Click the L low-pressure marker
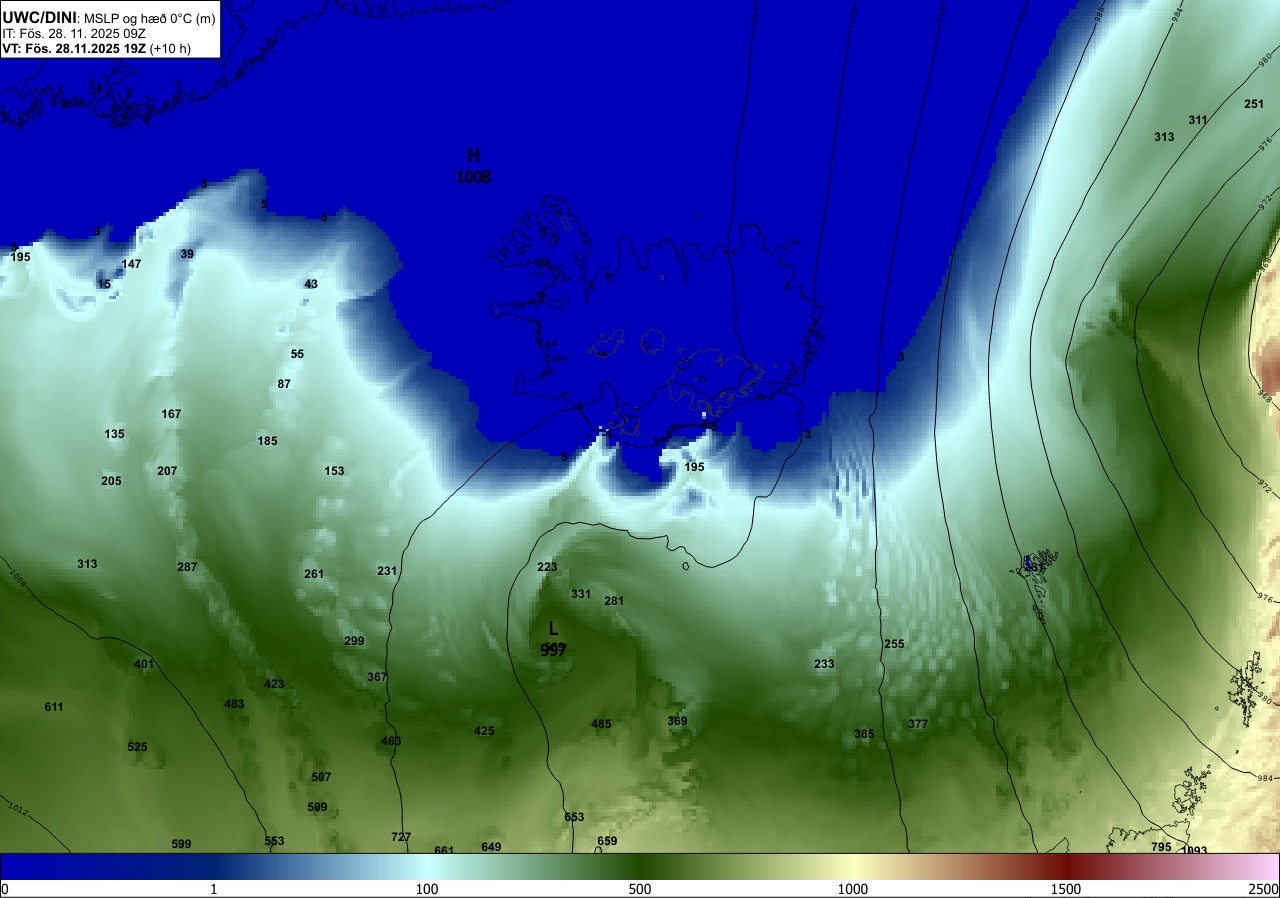The height and width of the screenshot is (898, 1280). [553, 628]
